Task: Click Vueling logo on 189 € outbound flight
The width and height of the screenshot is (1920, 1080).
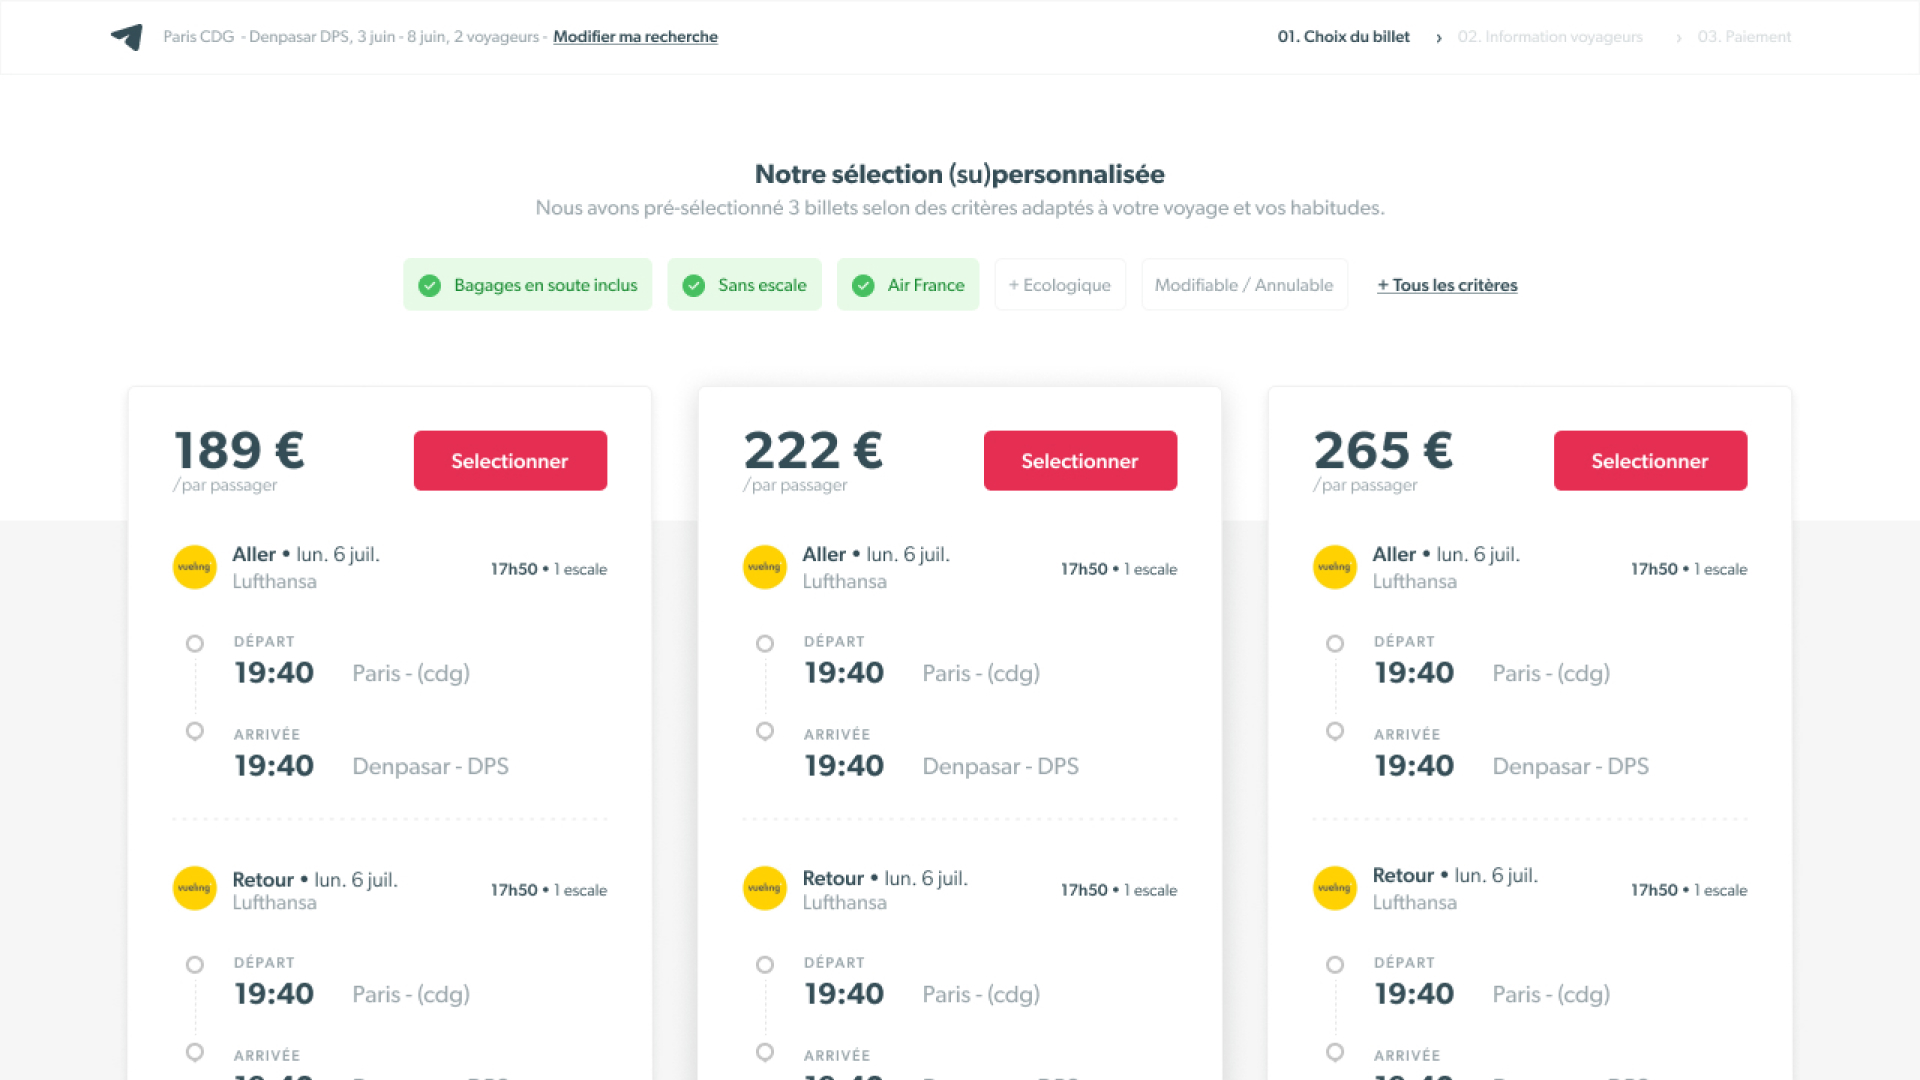Action: (x=194, y=567)
